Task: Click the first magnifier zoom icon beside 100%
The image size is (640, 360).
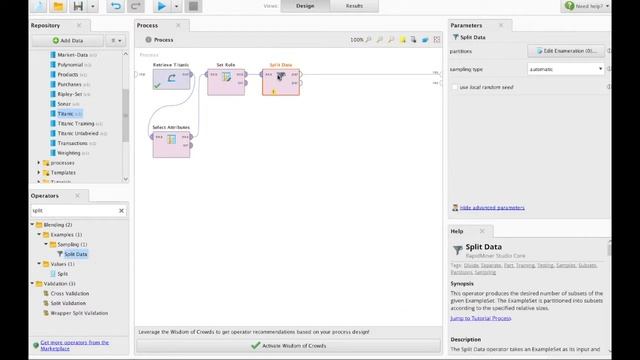Action: 369,40
